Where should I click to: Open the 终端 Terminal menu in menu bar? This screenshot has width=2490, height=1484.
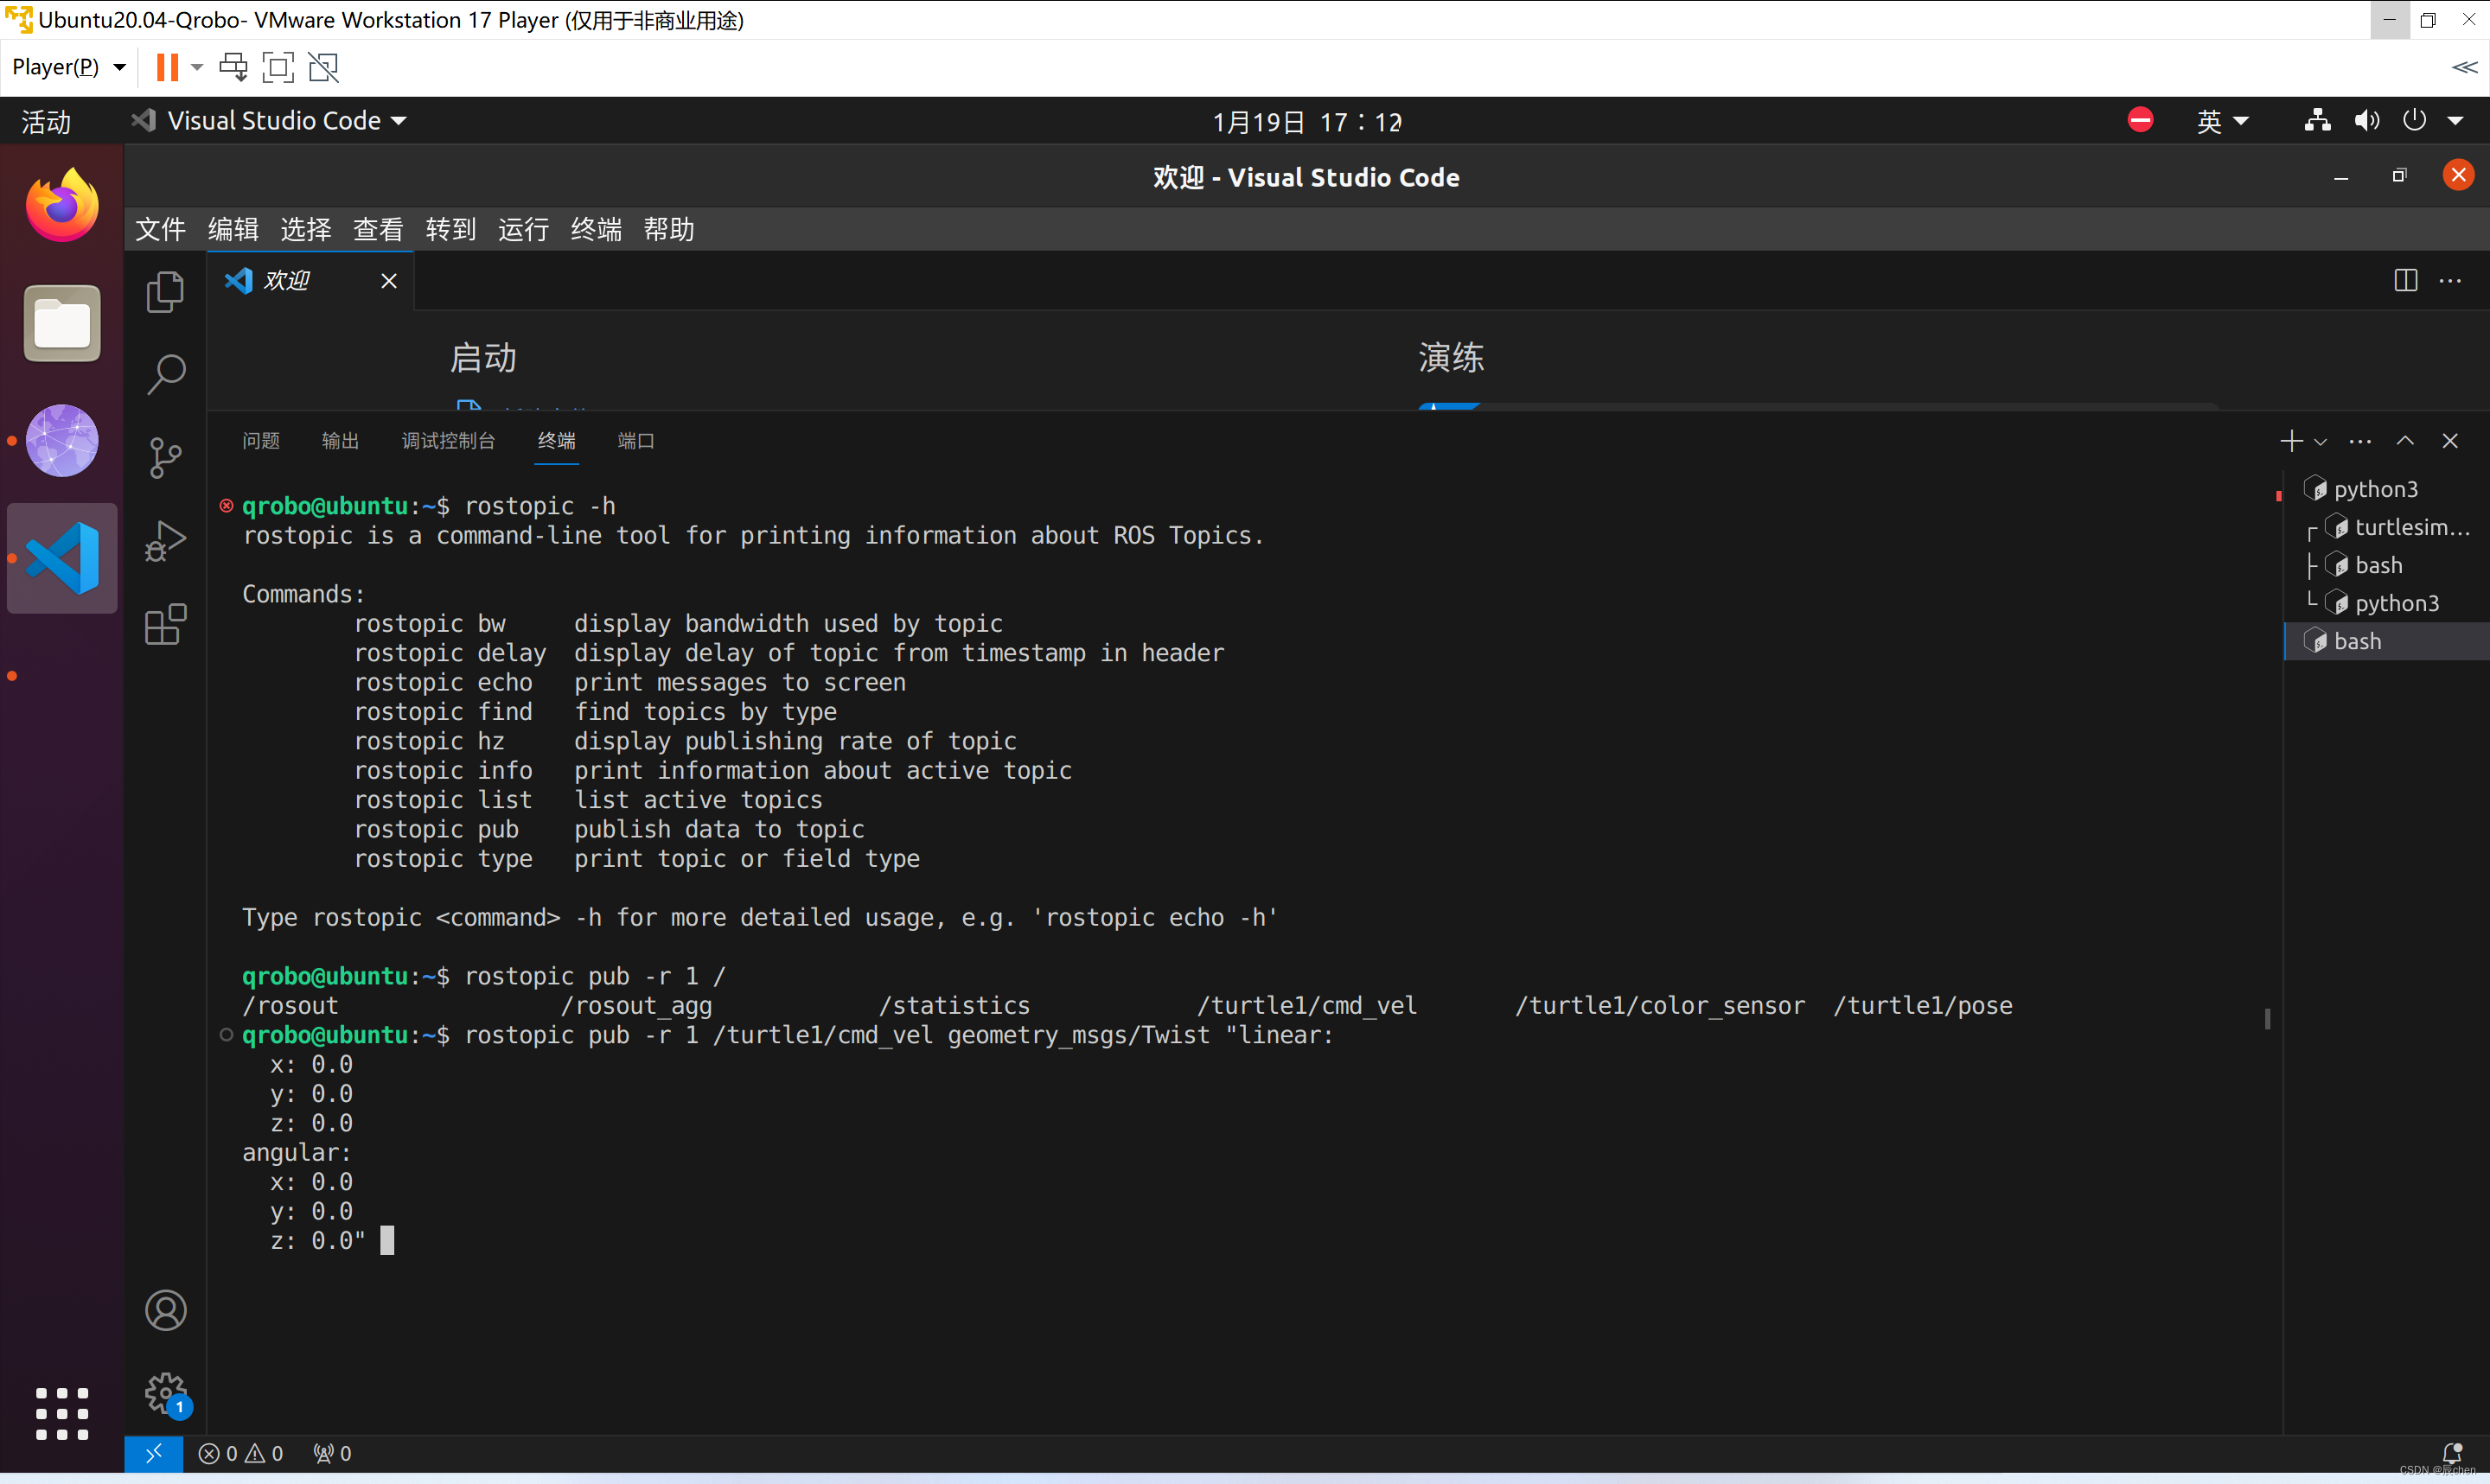[x=596, y=229]
